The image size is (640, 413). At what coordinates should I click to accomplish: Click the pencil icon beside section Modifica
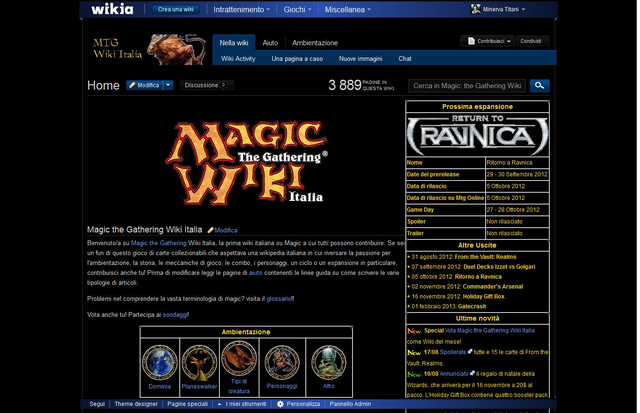[211, 230]
